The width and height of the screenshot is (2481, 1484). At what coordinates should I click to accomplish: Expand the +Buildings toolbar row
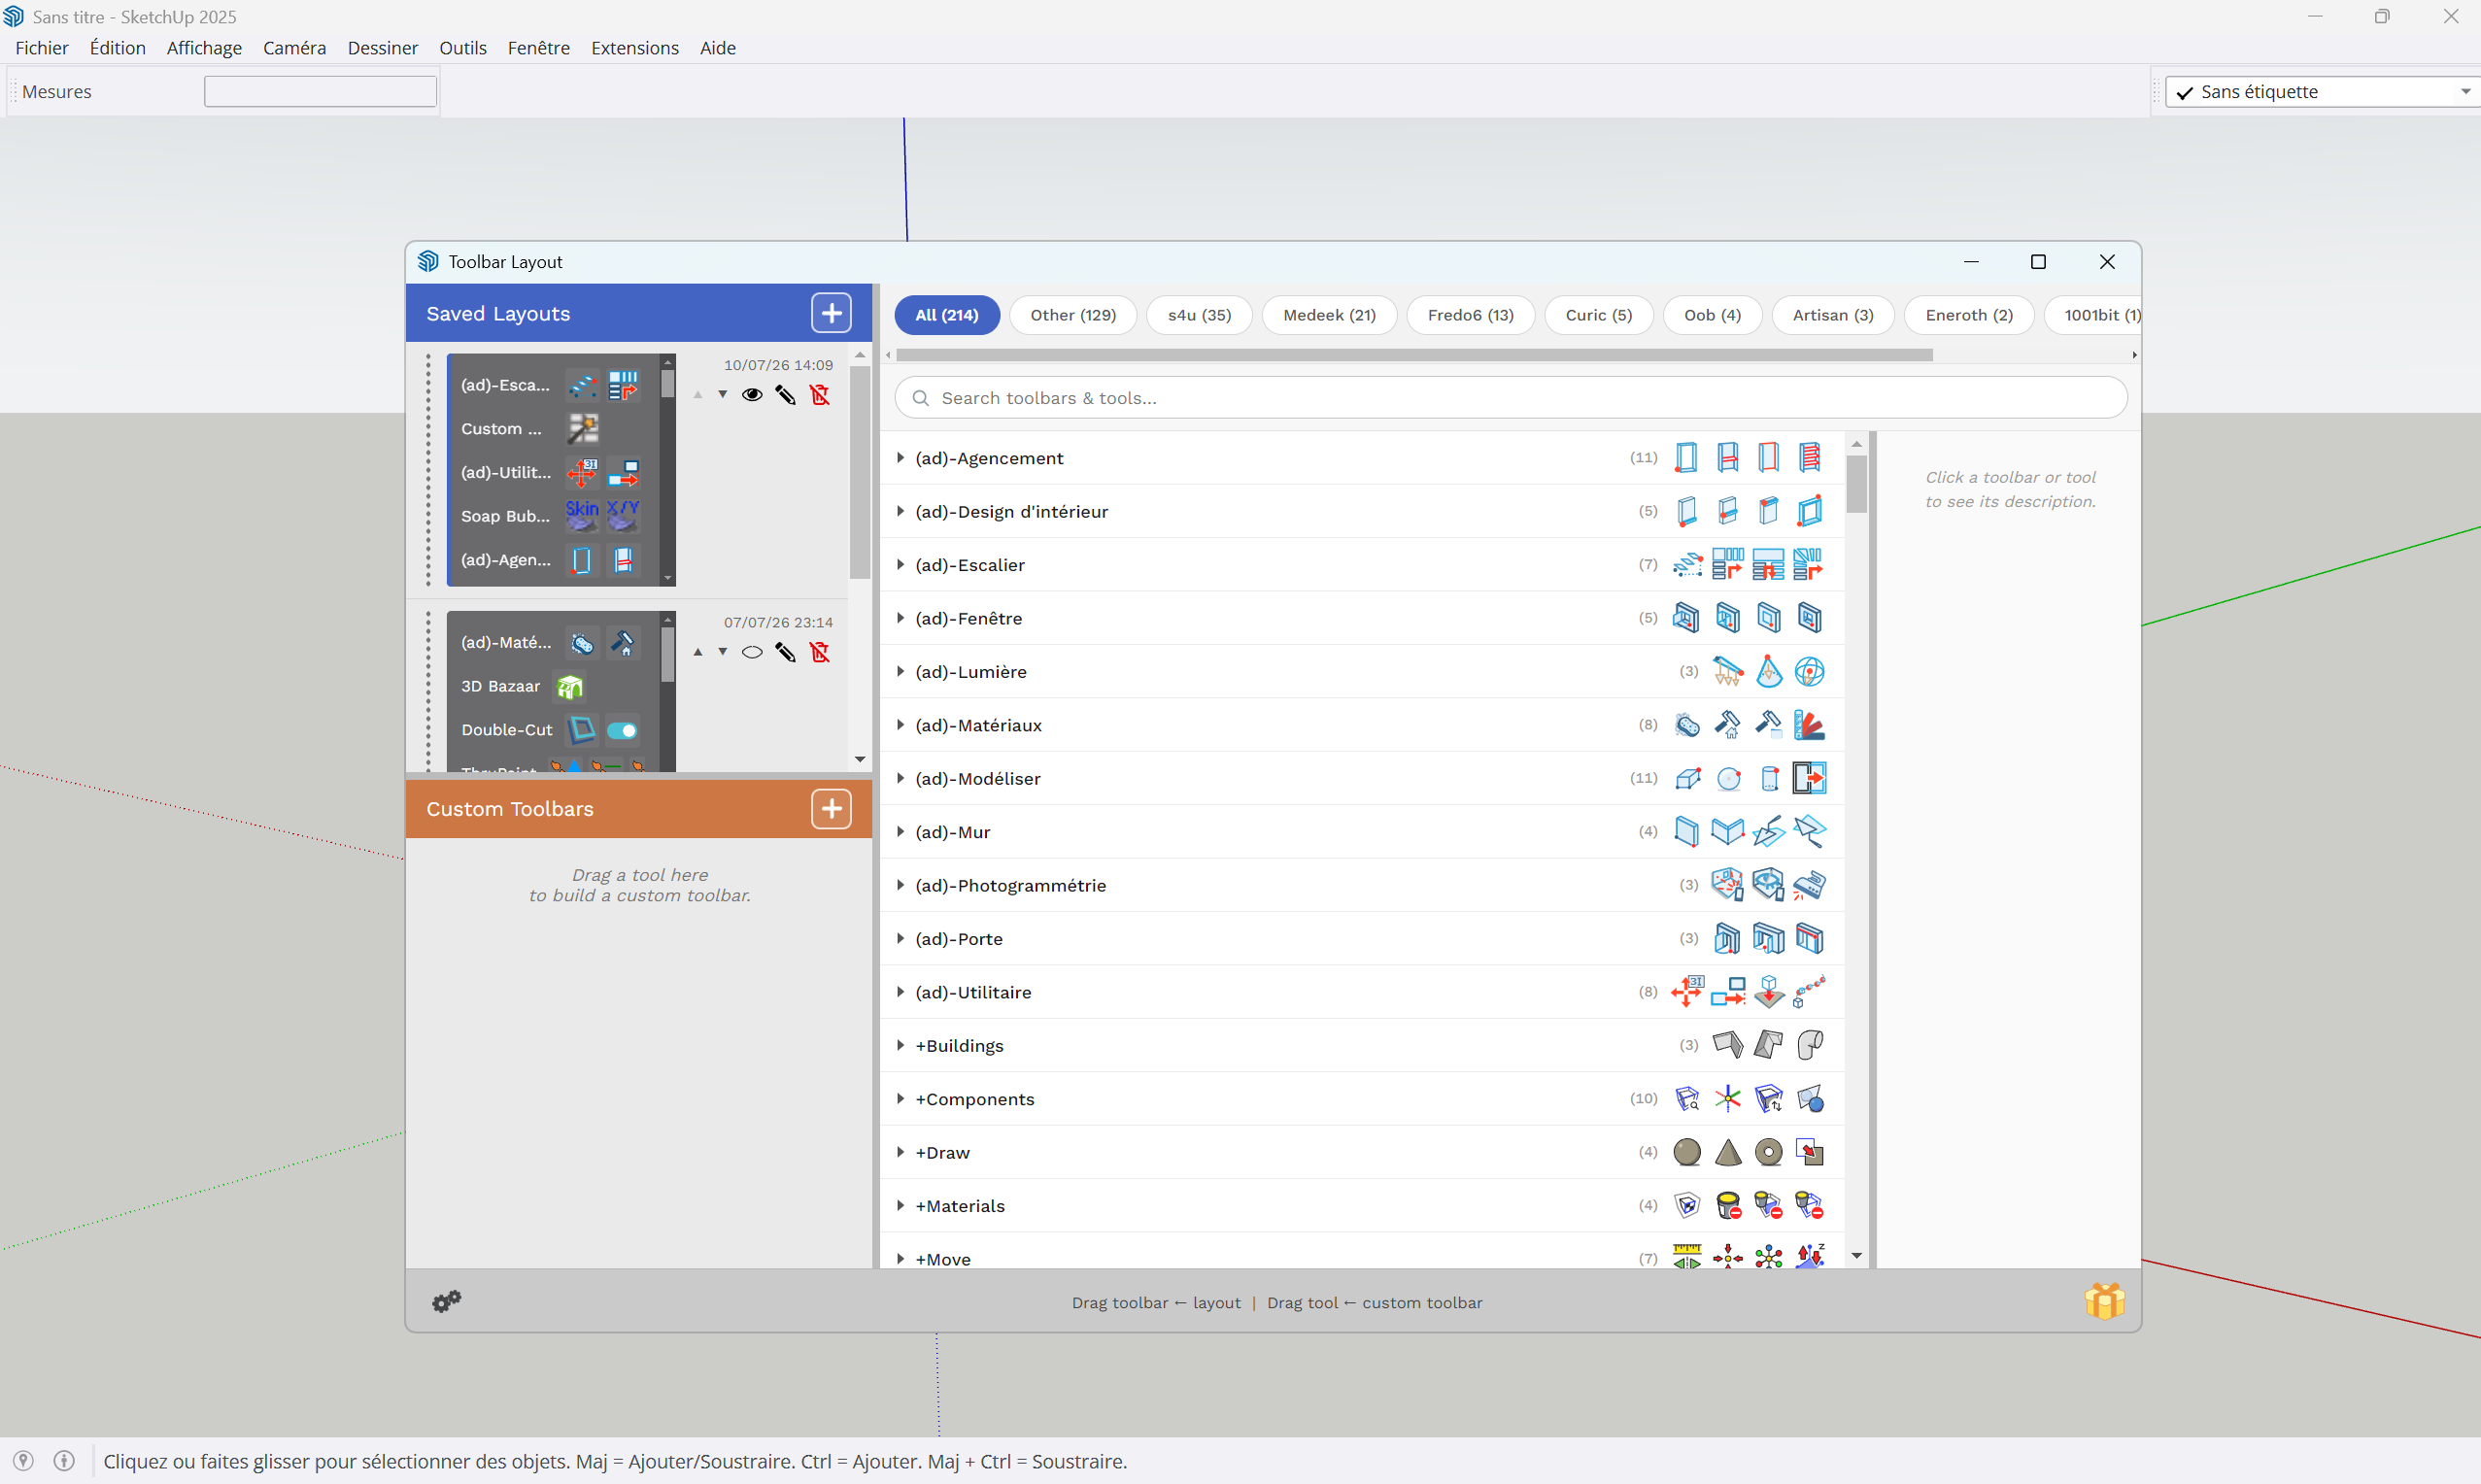[x=900, y=1045]
